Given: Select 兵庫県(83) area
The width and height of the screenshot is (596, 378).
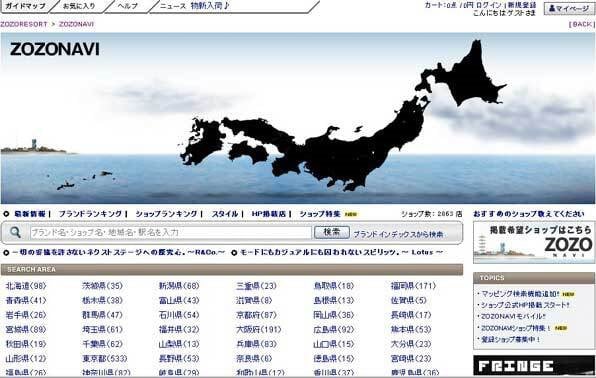Looking at the screenshot, I should [257, 344].
